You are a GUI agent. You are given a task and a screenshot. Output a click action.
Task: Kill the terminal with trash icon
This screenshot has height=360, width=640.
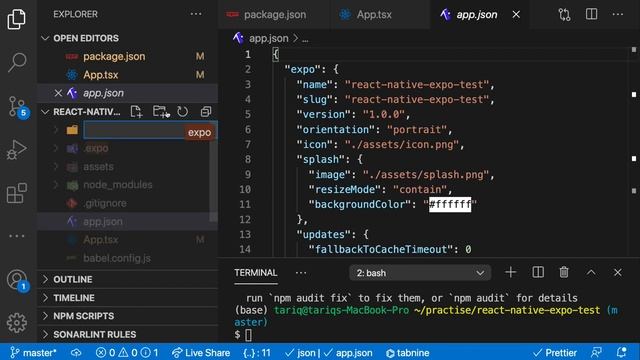564,272
